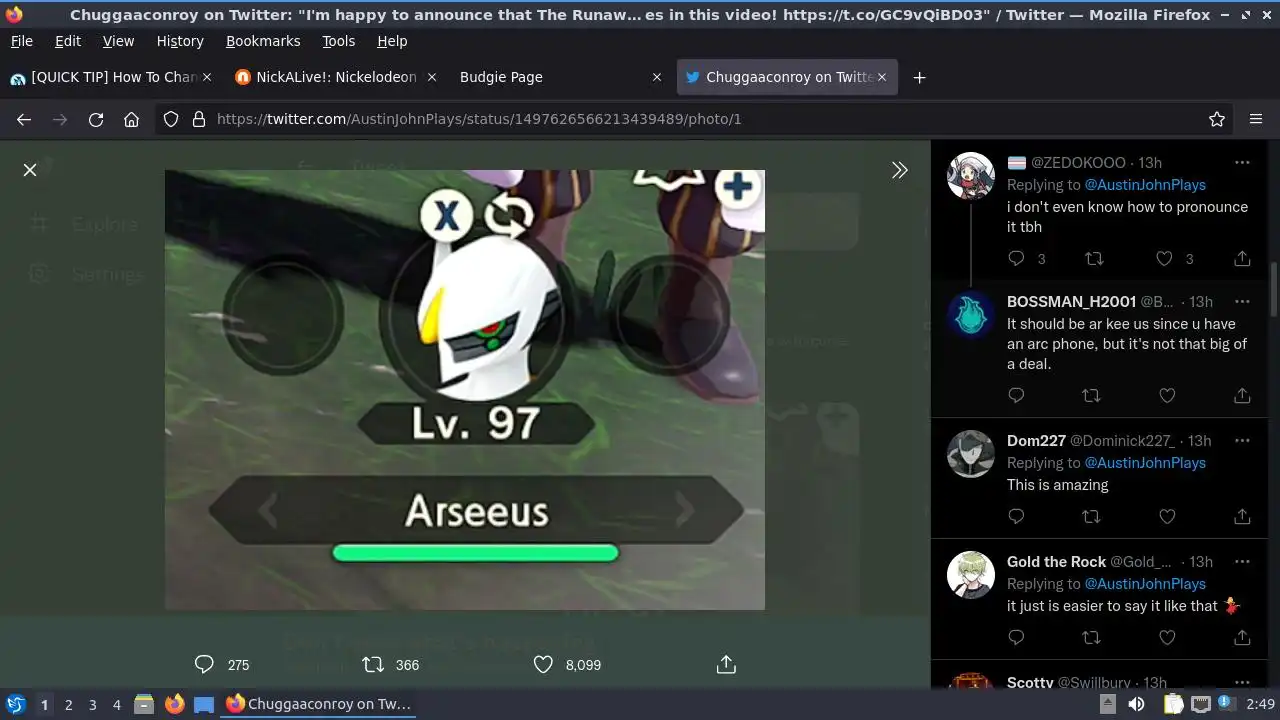The height and width of the screenshot is (720, 1280).
Task: Open Dom227's profile avatar
Action: coord(971,455)
